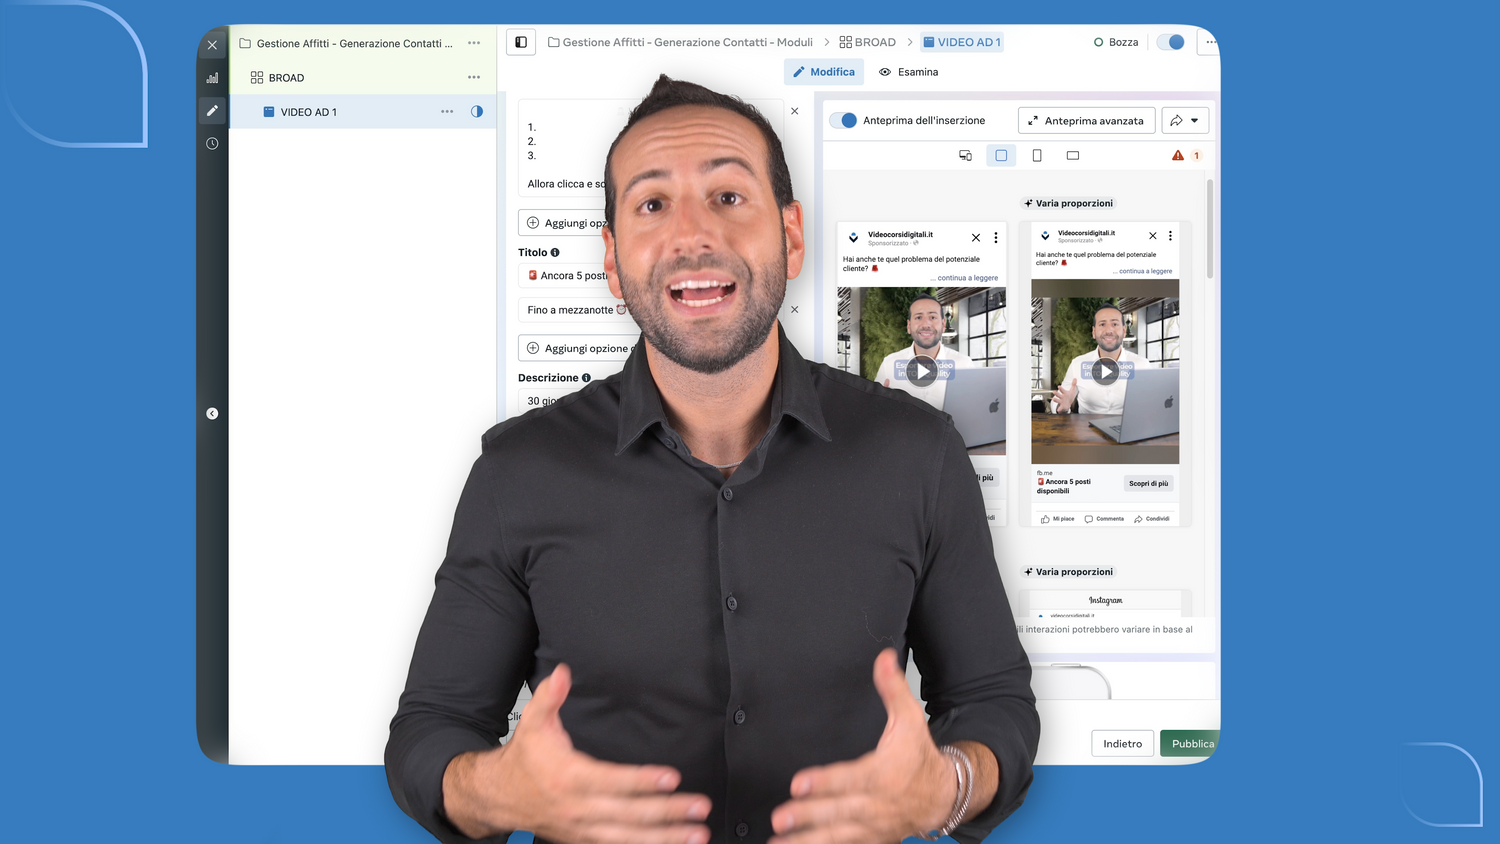The image size is (1500, 844).
Task: Open the share dropdown arrow in preview
Action: coord(1194,121)
